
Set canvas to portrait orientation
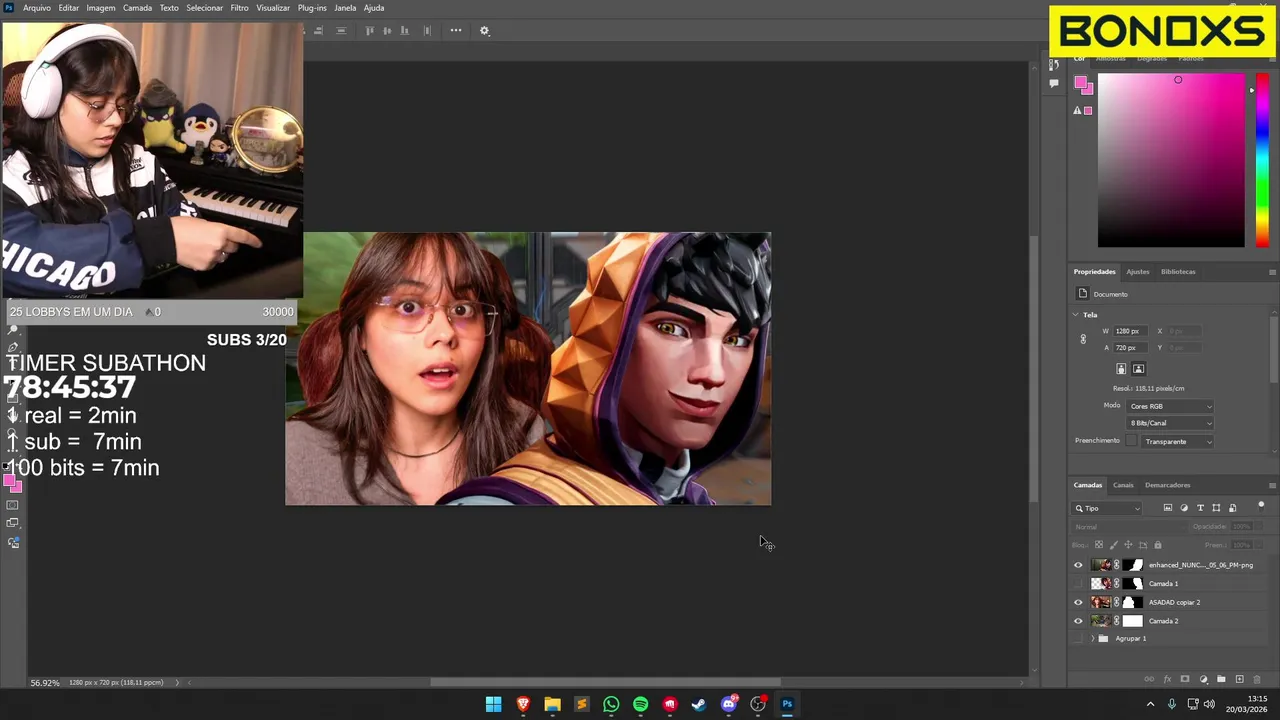(1121, 369)
